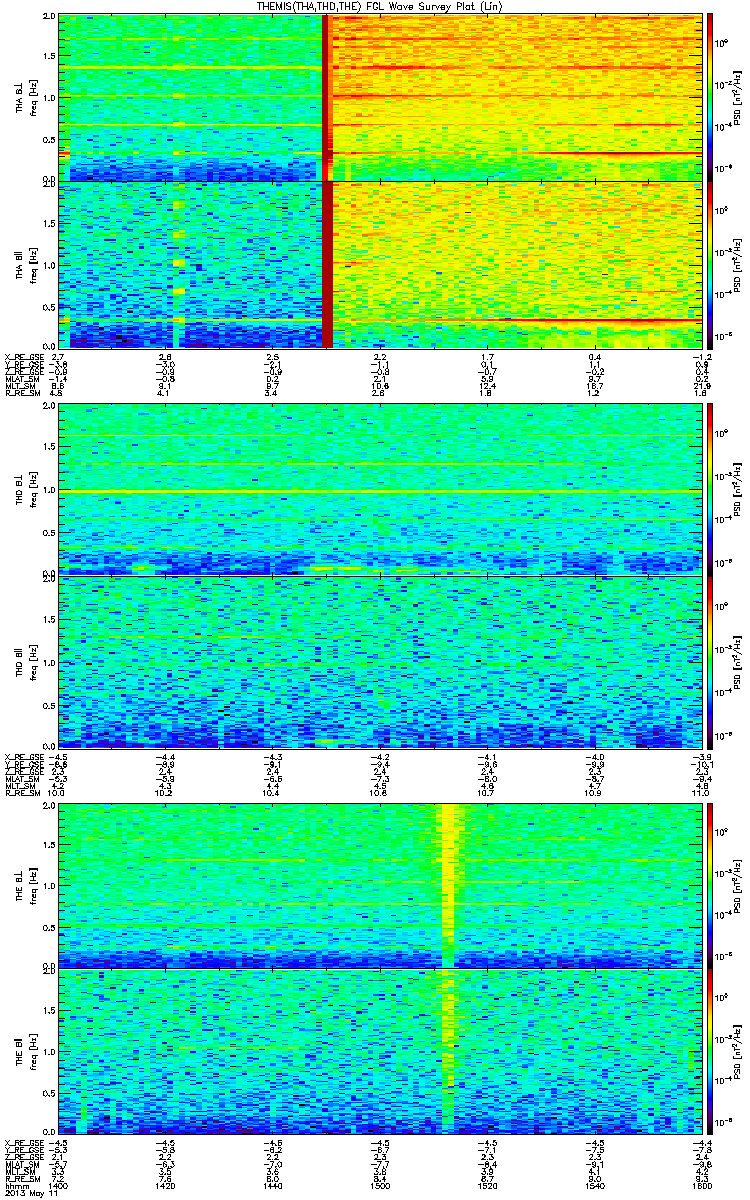Screen dimensions: 750x1200
Task: Click the 1540 time tick label
Action: click(x=594, y=1185)
